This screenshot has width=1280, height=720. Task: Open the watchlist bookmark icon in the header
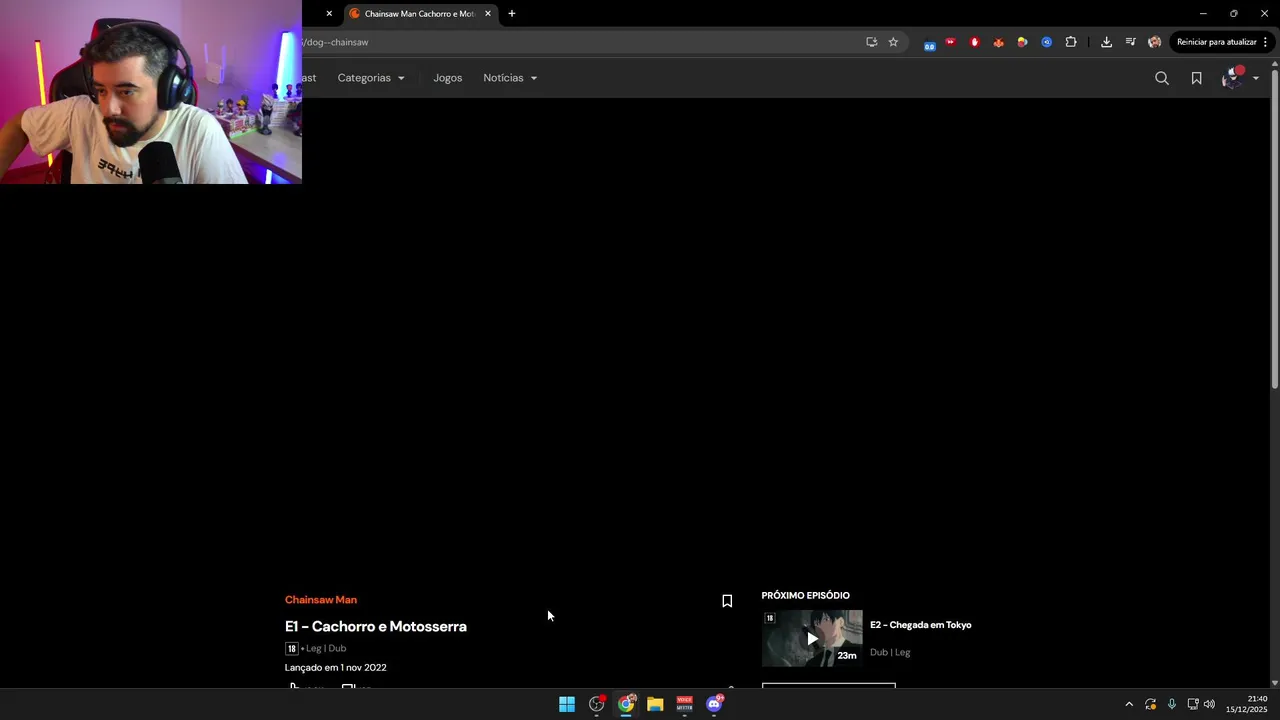(1196, 78)
